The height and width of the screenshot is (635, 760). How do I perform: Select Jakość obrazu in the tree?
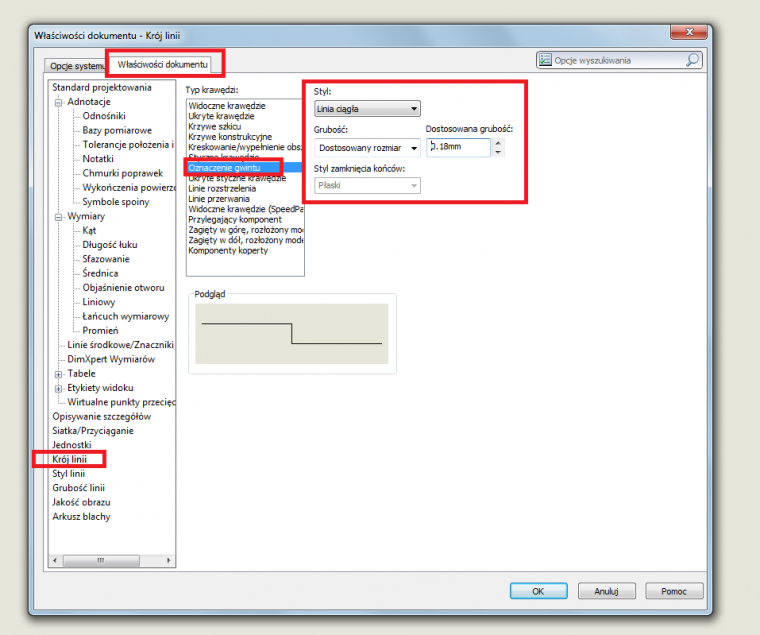[x=81, y=502]
